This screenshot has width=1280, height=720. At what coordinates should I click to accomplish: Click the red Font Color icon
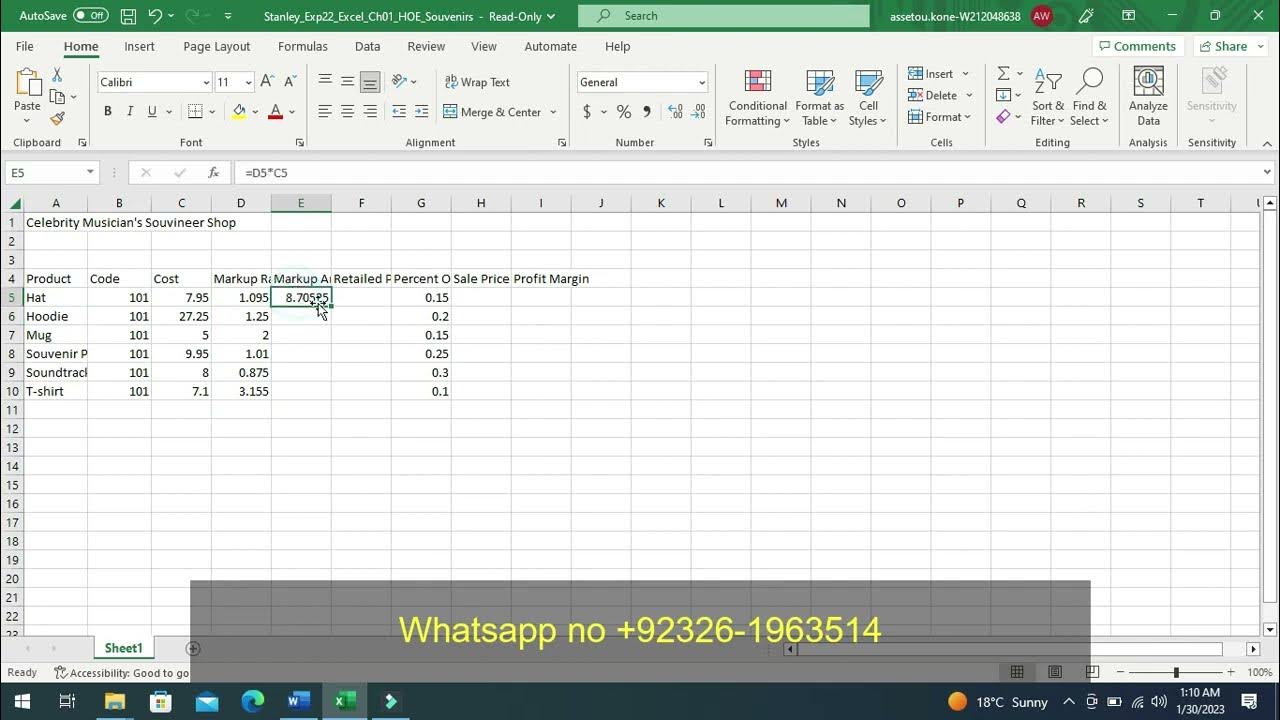[275, 112]
